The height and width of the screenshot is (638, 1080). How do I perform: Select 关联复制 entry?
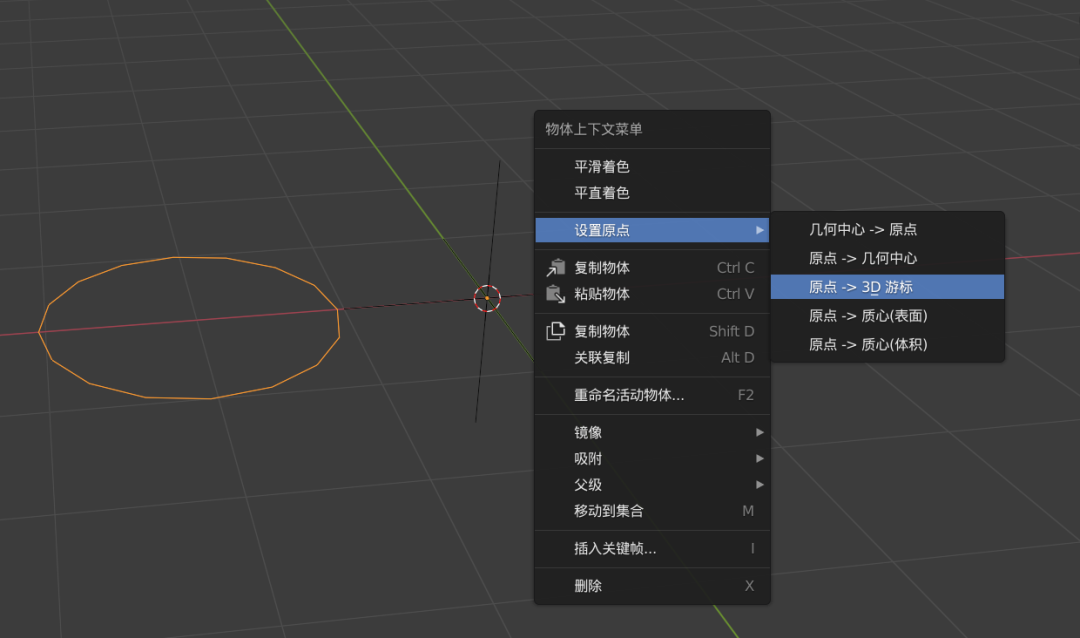point(652,358)
